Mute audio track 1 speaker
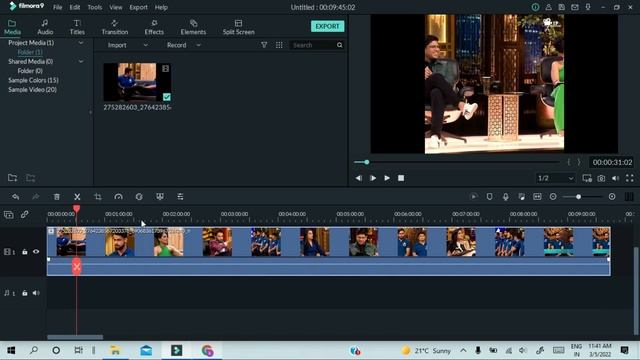This screenshot has width=640, height=360. (x=36, y=293)
